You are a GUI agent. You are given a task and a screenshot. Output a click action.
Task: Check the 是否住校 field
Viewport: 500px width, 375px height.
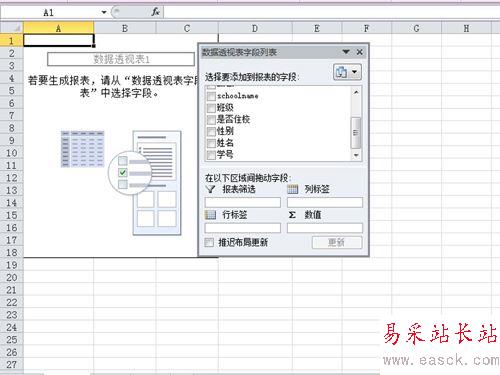click(211, 120)
